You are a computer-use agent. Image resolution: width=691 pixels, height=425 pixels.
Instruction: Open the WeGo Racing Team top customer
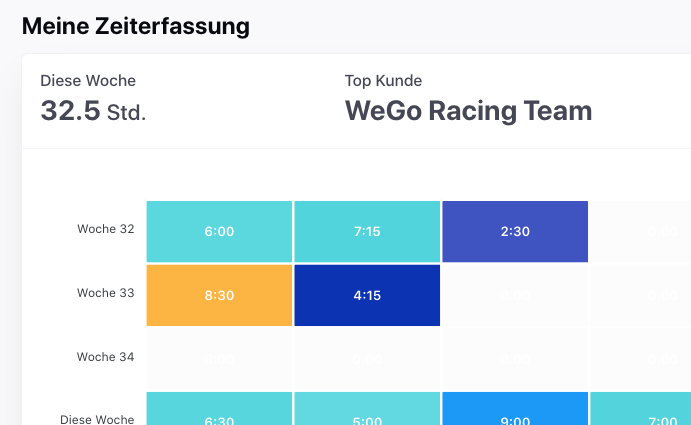[x=468, y=110]
